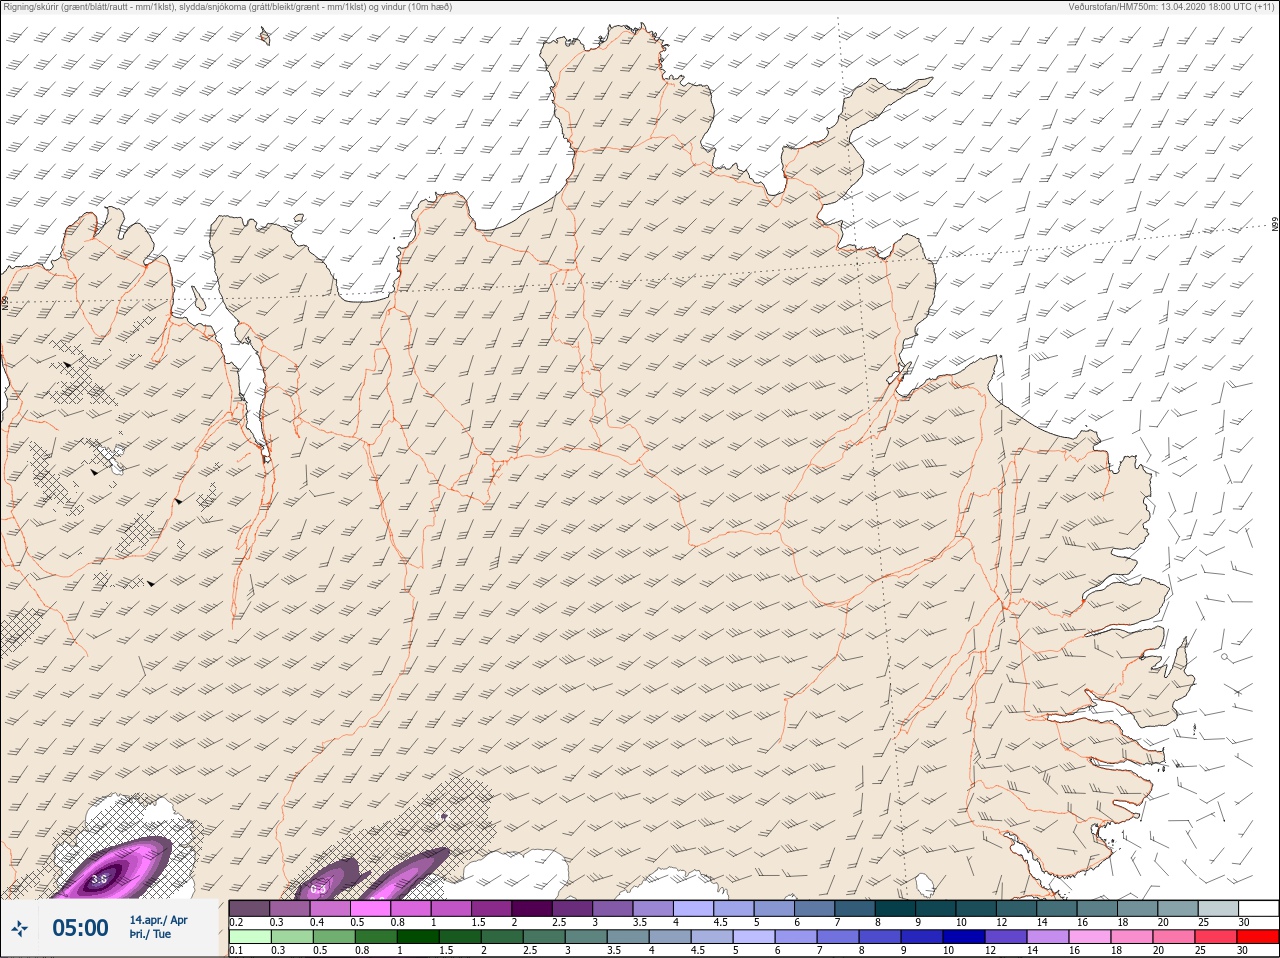This screenshot has width=1280, height=958.
Task: Click the 'Þri./ Tue' weekday label
Action: tap(150, 935)
